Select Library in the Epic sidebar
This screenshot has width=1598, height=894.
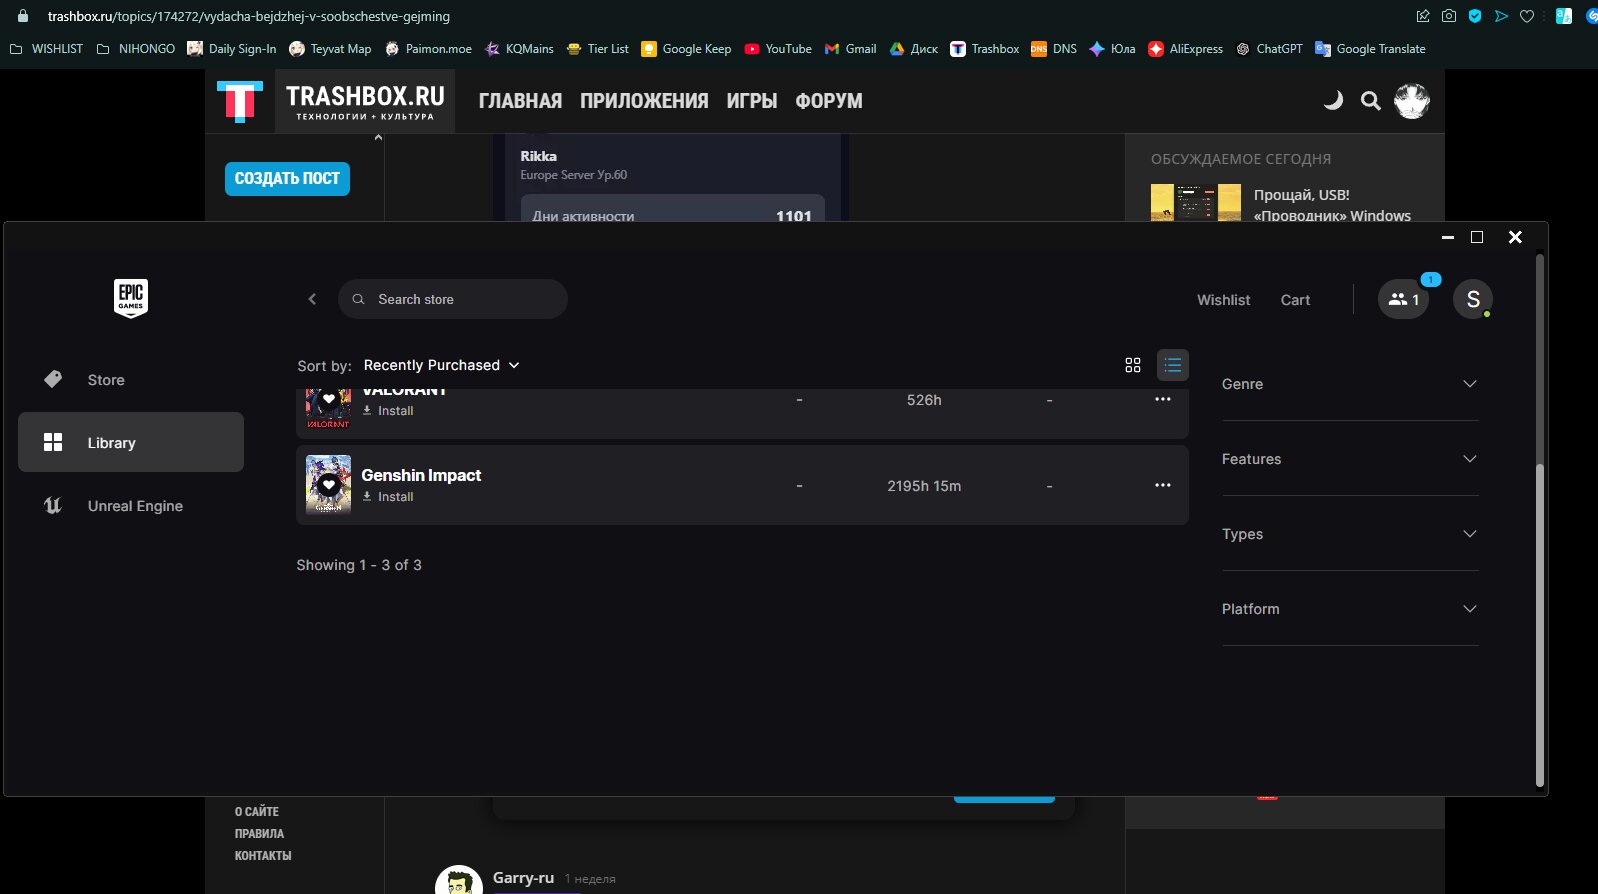(131, 442)
